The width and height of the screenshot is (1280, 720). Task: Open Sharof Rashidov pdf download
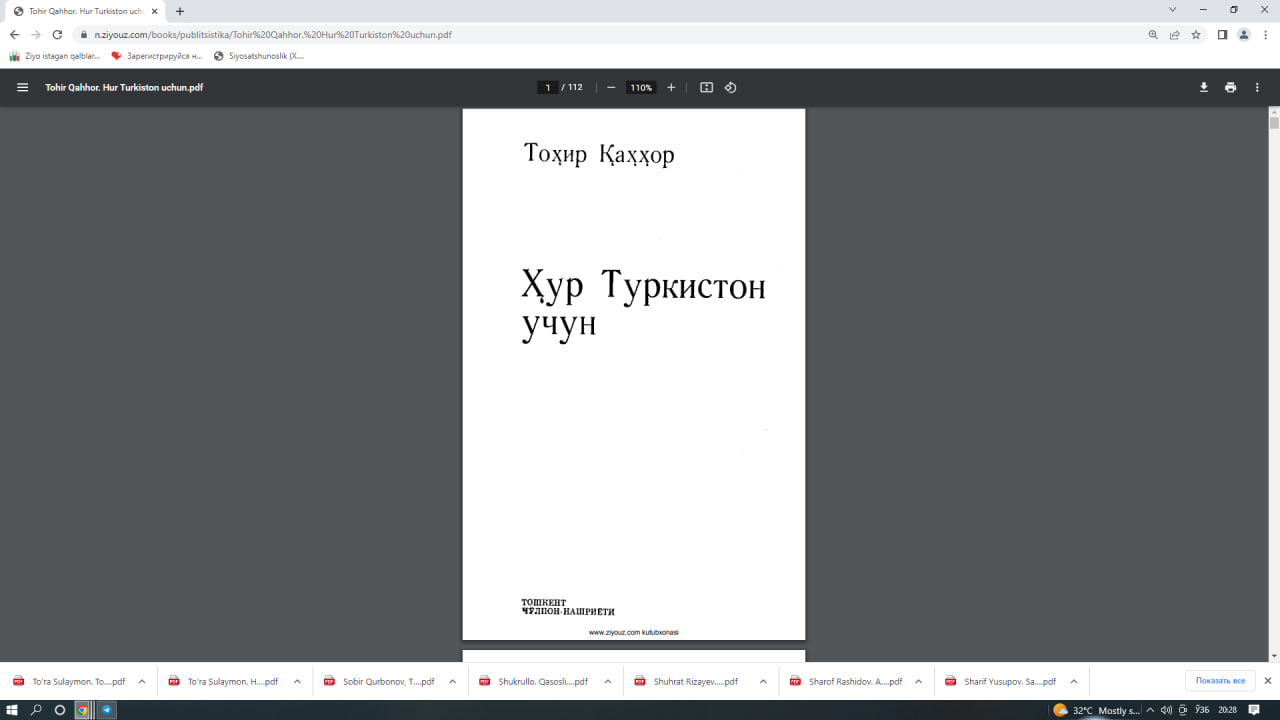pos(844,681)
